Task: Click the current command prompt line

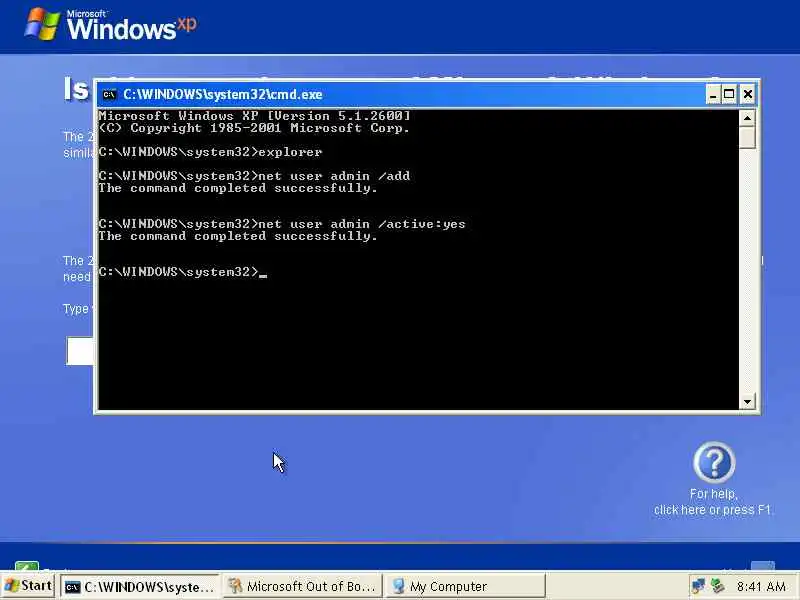Action: (x=183, y=272)
